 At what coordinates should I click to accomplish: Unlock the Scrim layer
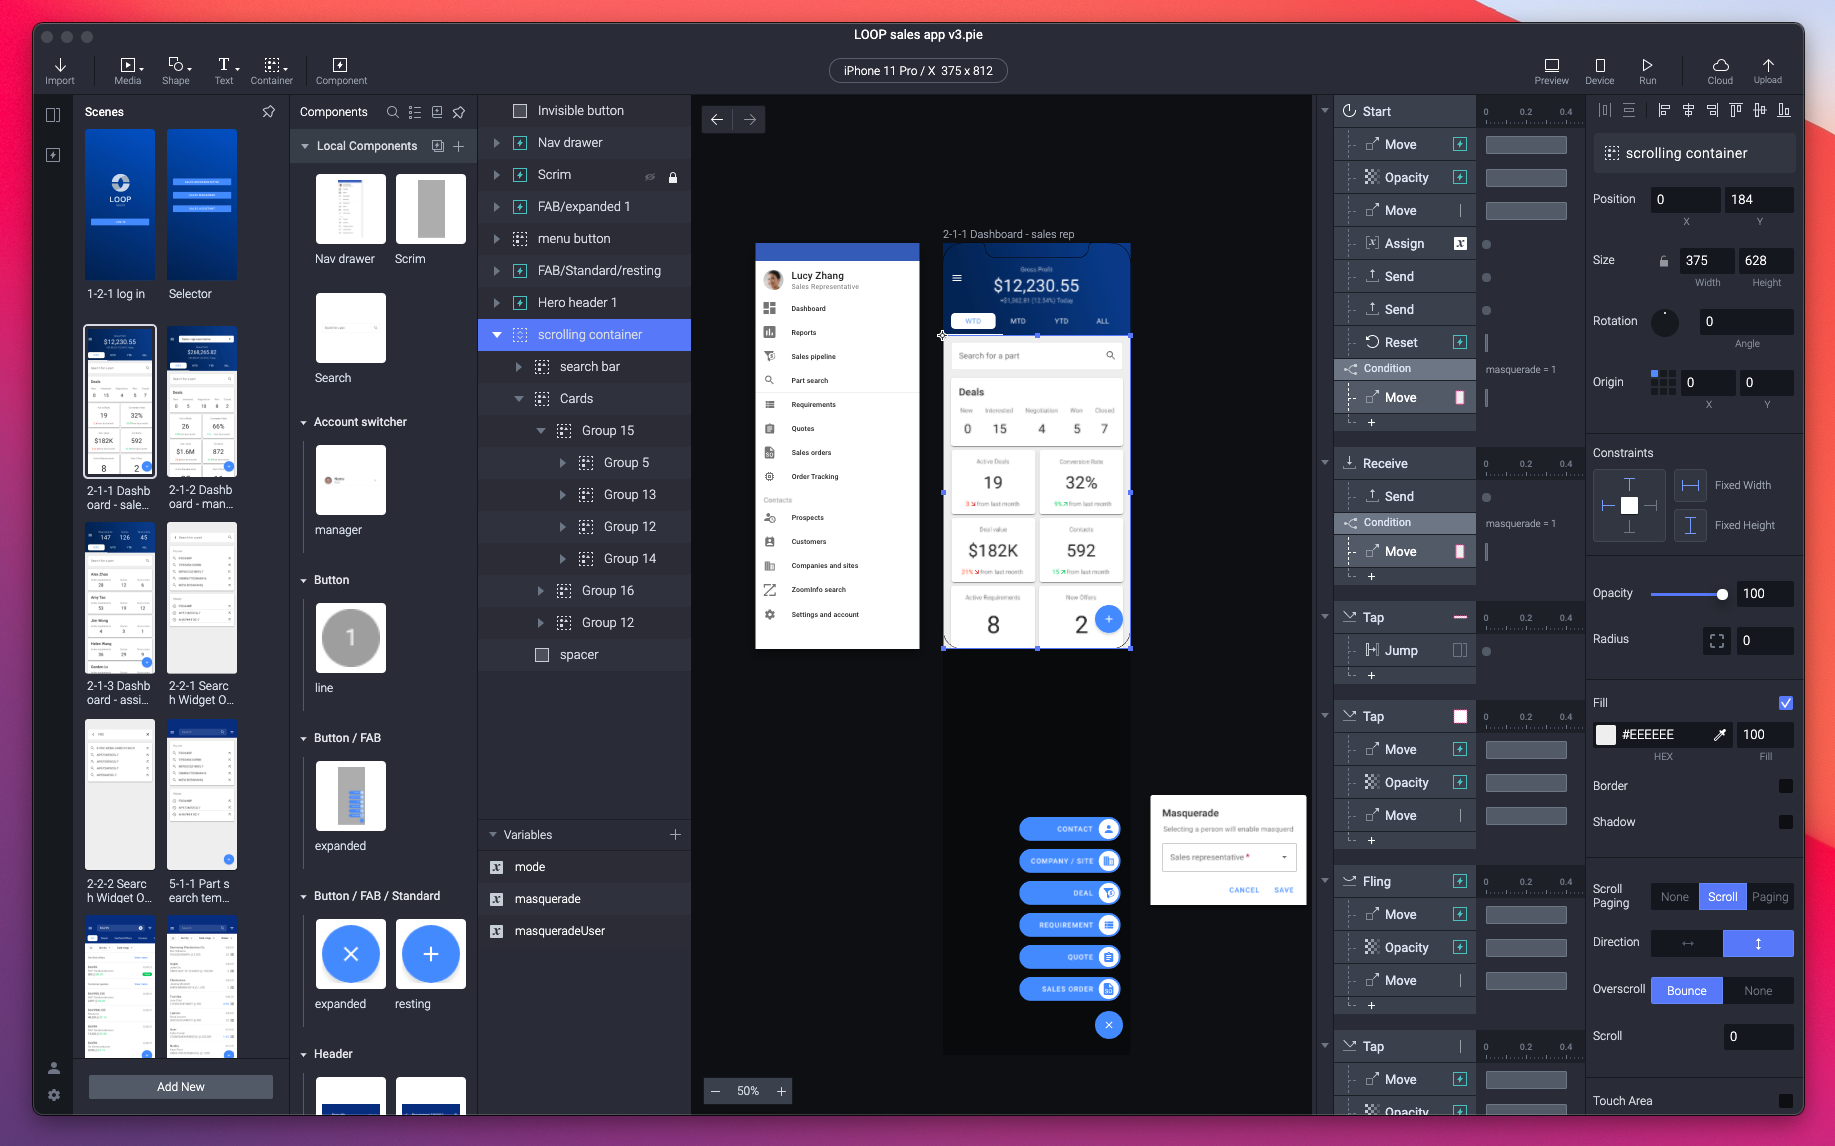pyautogui.click(x=673, y=177)
